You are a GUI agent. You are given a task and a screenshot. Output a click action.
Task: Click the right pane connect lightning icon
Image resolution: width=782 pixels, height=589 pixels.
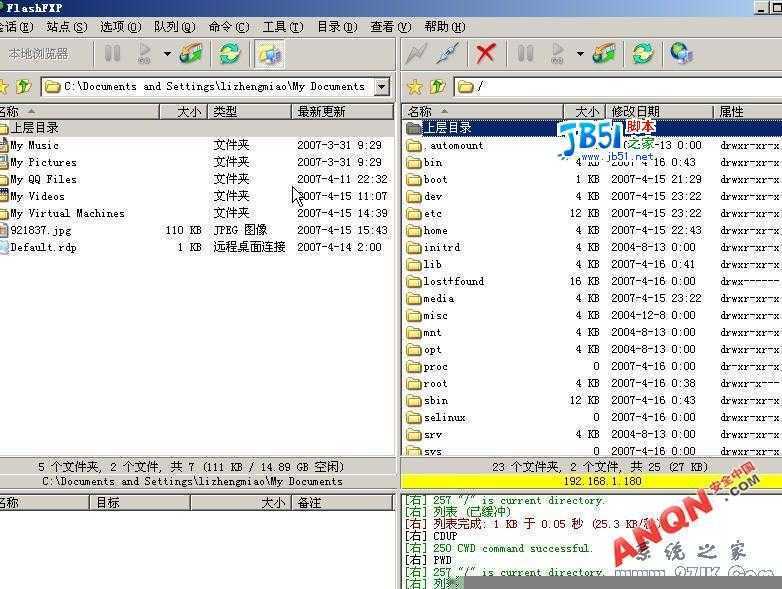point(417,53)
